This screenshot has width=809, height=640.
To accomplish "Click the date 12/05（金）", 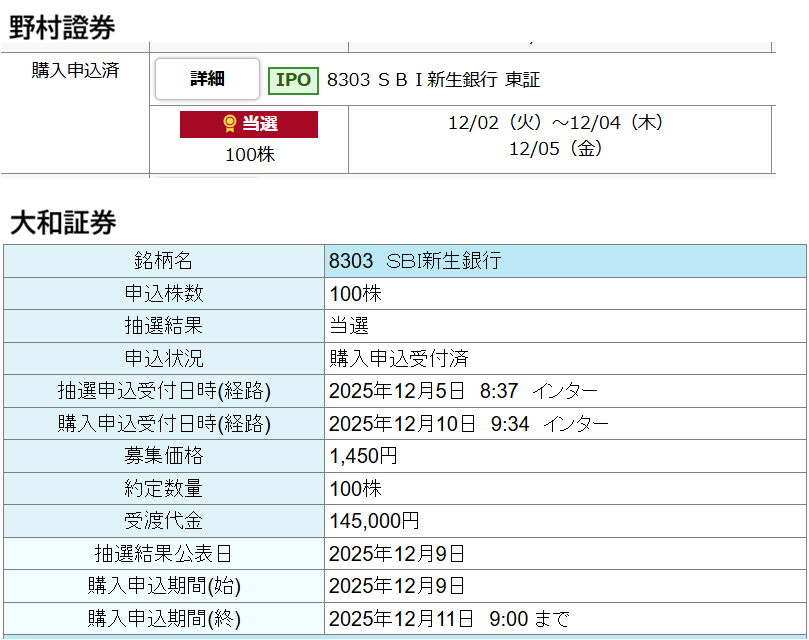I will [x=556, y=149].
